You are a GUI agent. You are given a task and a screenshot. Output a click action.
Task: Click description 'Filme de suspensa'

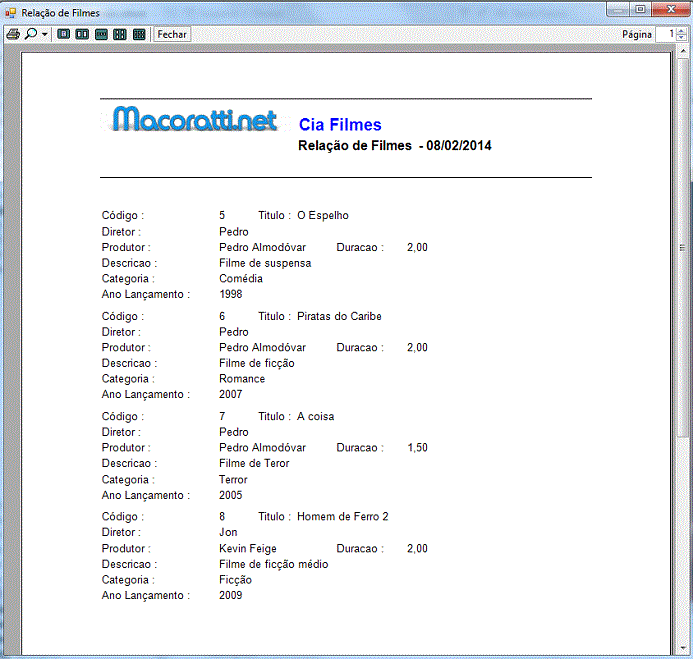pos(265,263)
